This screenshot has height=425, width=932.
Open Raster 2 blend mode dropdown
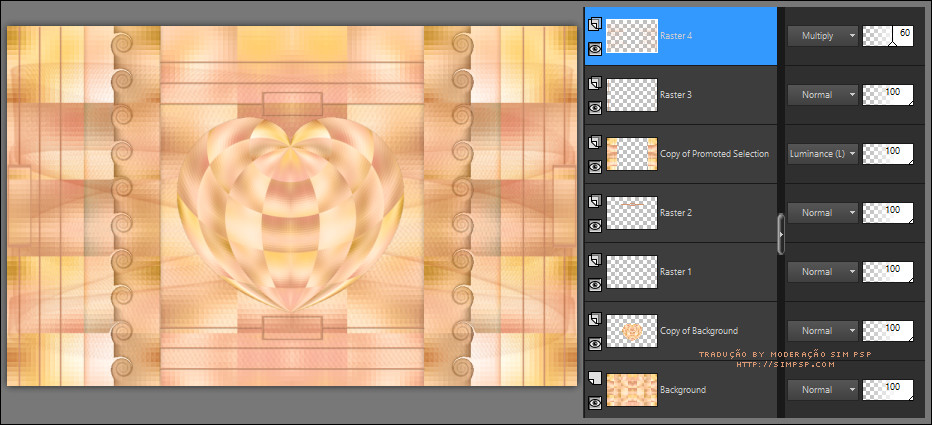(x=823, y=213)
